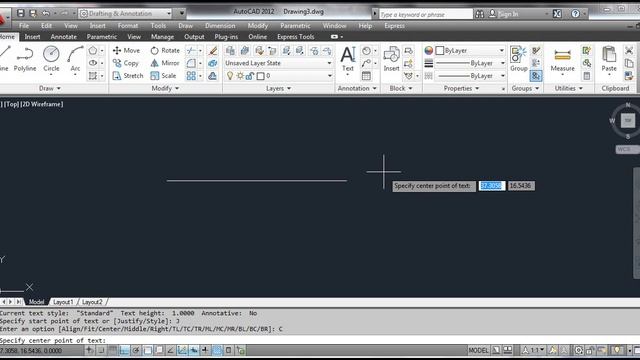640x360 pixels.
Task: Click the Save icon in quick access toolbar
Action: tap(20, 13)
